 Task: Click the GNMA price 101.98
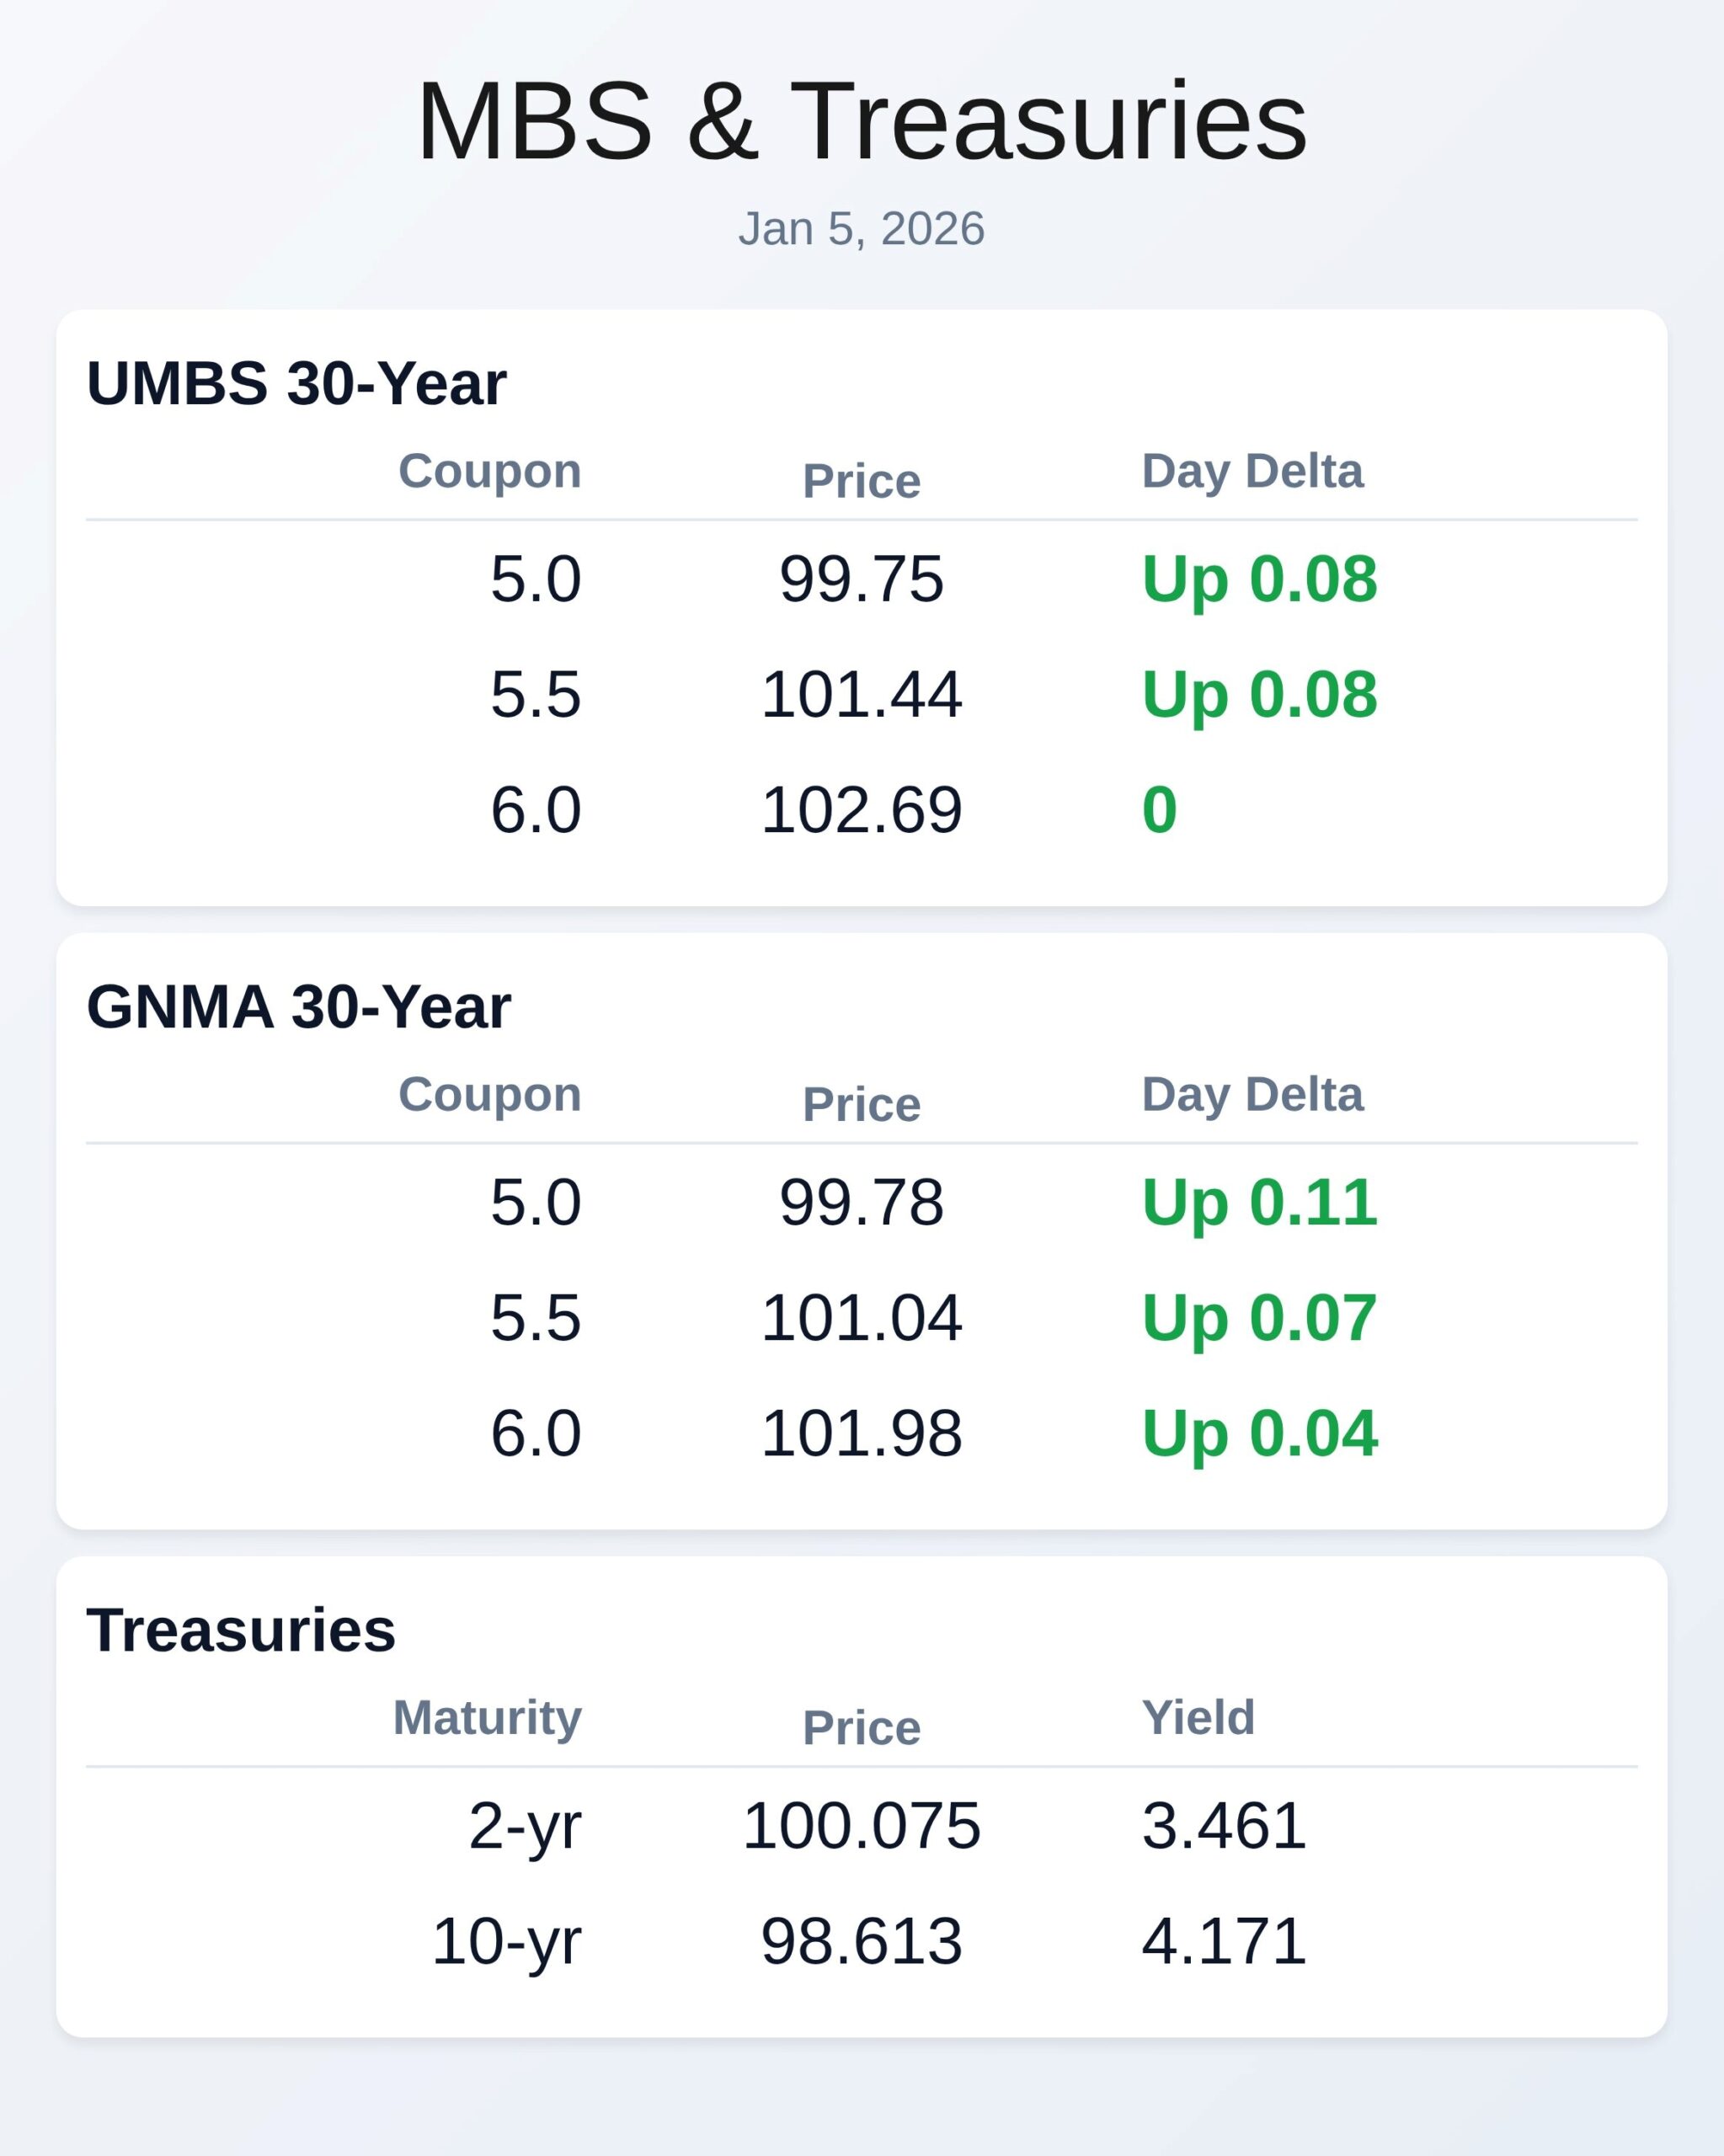861,1432
